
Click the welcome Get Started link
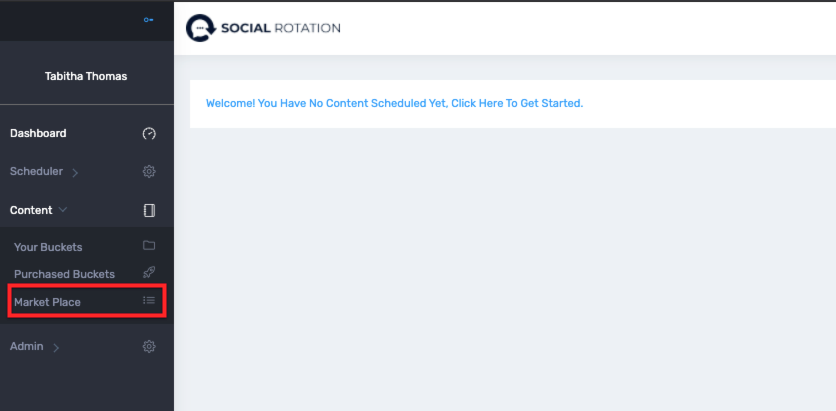tap(395, 103)
